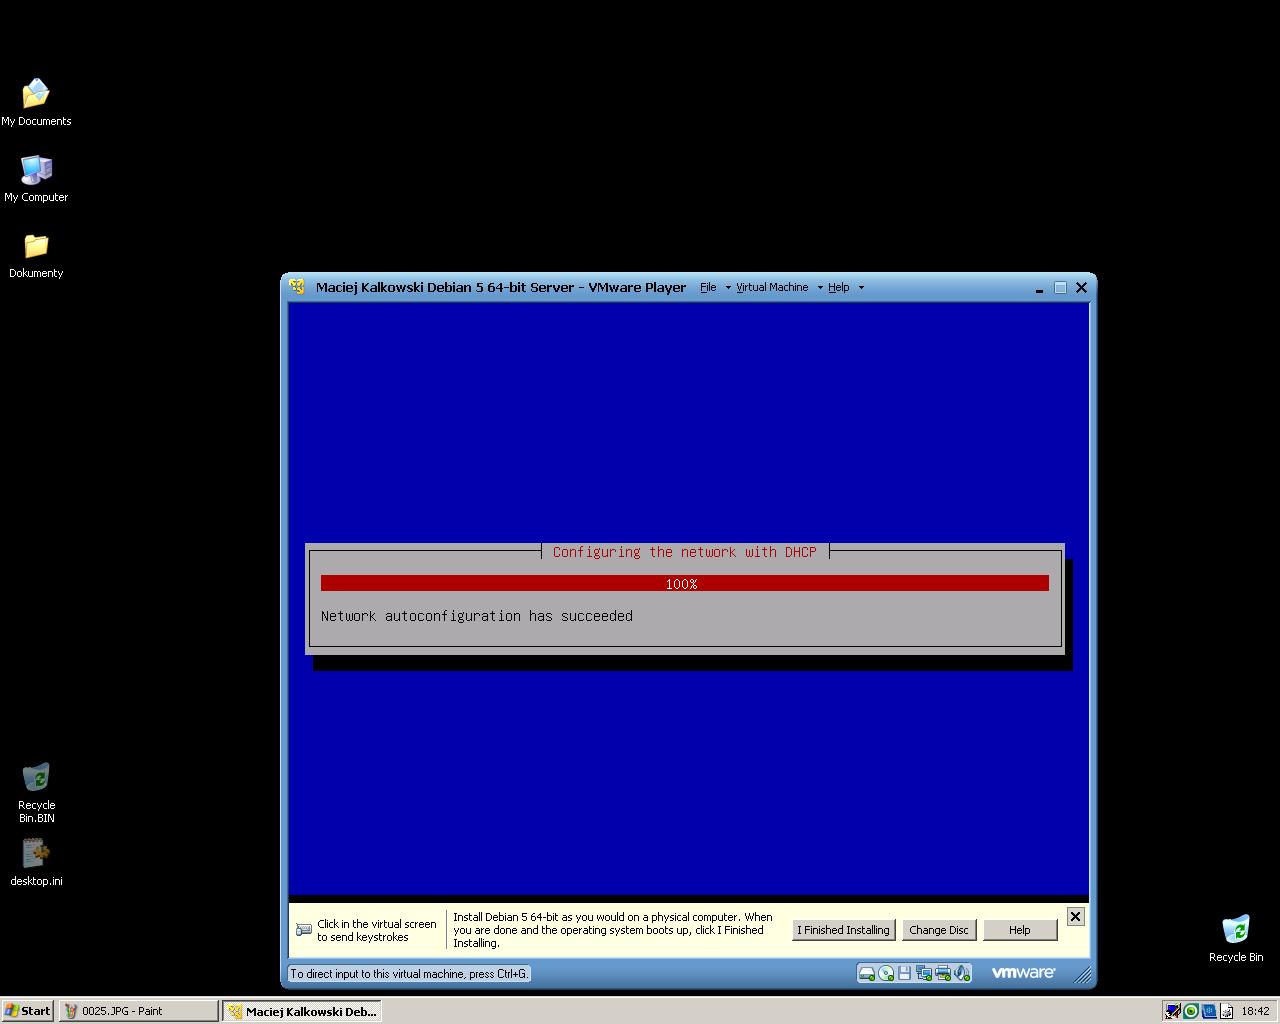Image resolution: width=1280 pixels, height=1024 pixels.
Task: Click 'Configuring the network with DHCP' title
Action: [x=685, y=552]
